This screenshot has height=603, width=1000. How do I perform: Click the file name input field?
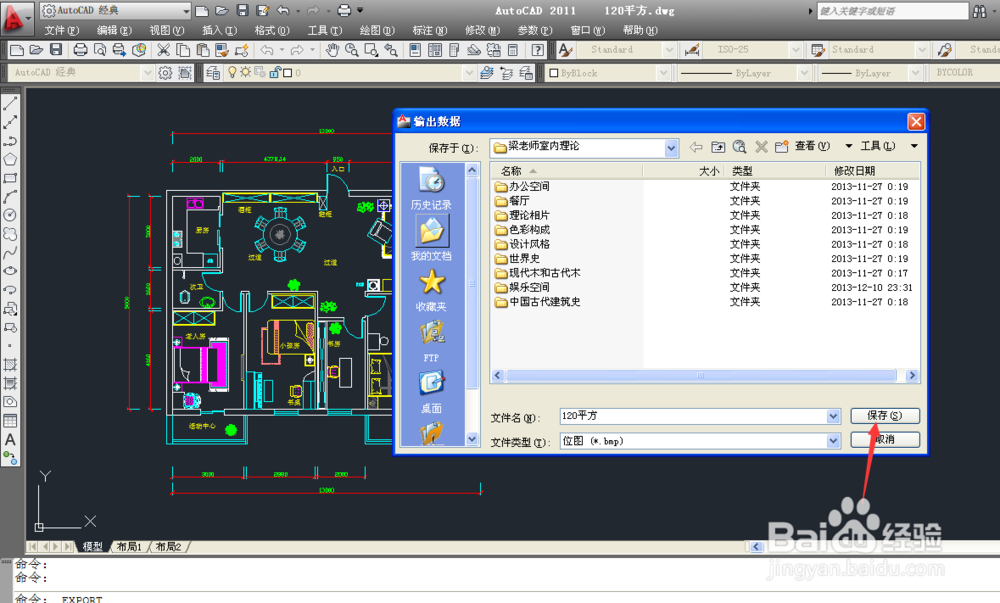(693, 416)
